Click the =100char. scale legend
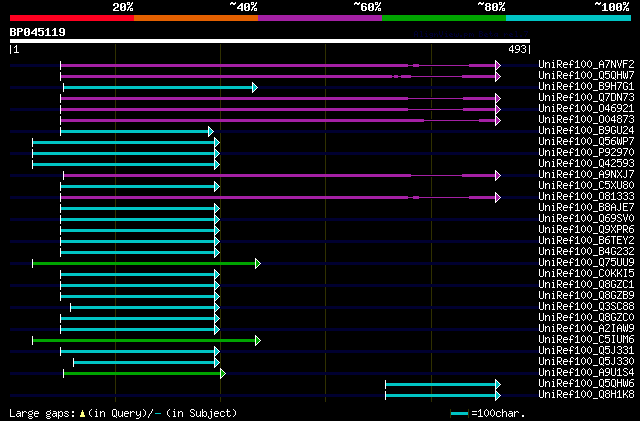Viewport: 640px width, 421px height. (x=488, y=413)
